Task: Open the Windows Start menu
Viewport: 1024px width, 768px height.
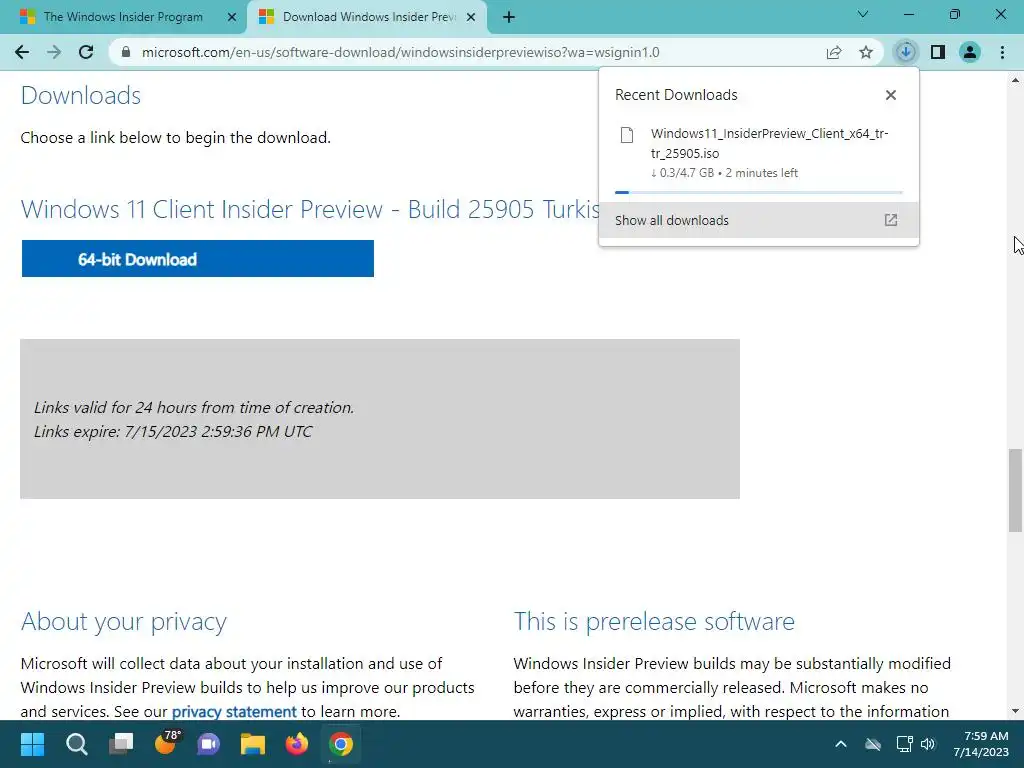Action: pyautogui.click(x=32, y=744)
